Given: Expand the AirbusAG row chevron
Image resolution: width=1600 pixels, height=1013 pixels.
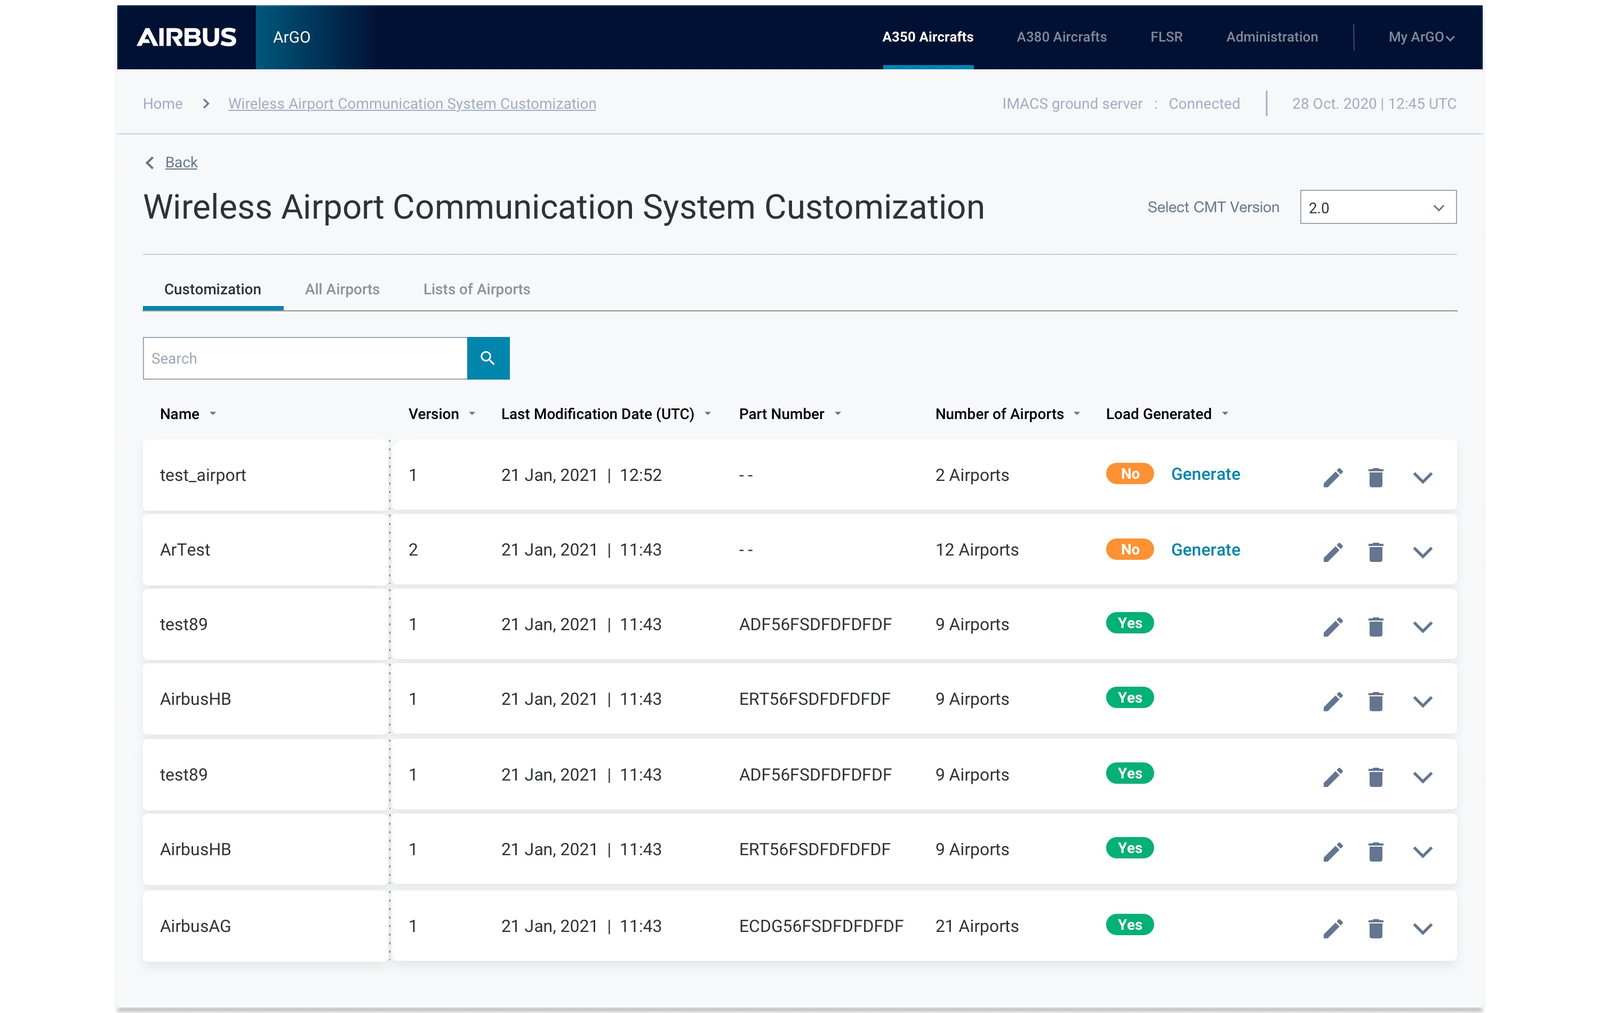Looking at the screenshot, I should tap(1422, 928).
